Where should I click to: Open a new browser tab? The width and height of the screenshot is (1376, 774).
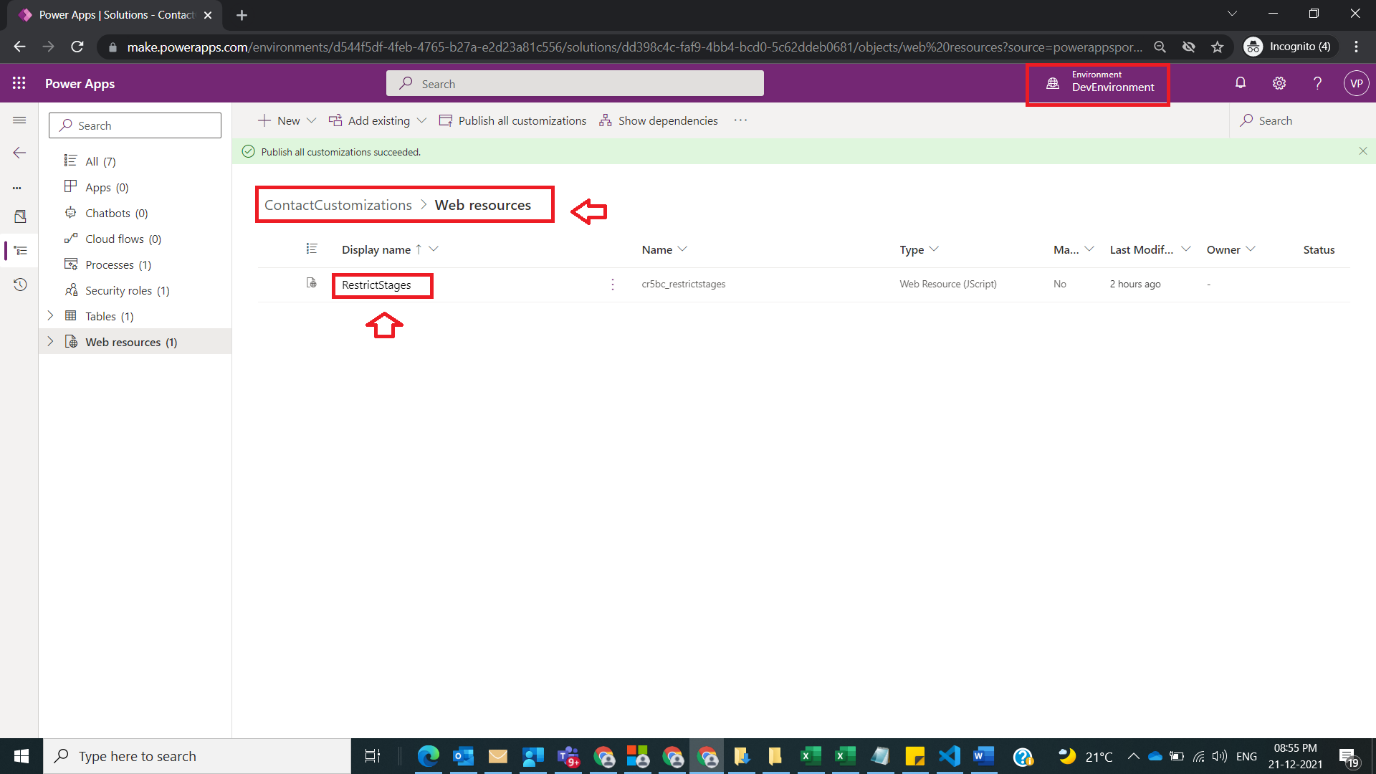242,15
